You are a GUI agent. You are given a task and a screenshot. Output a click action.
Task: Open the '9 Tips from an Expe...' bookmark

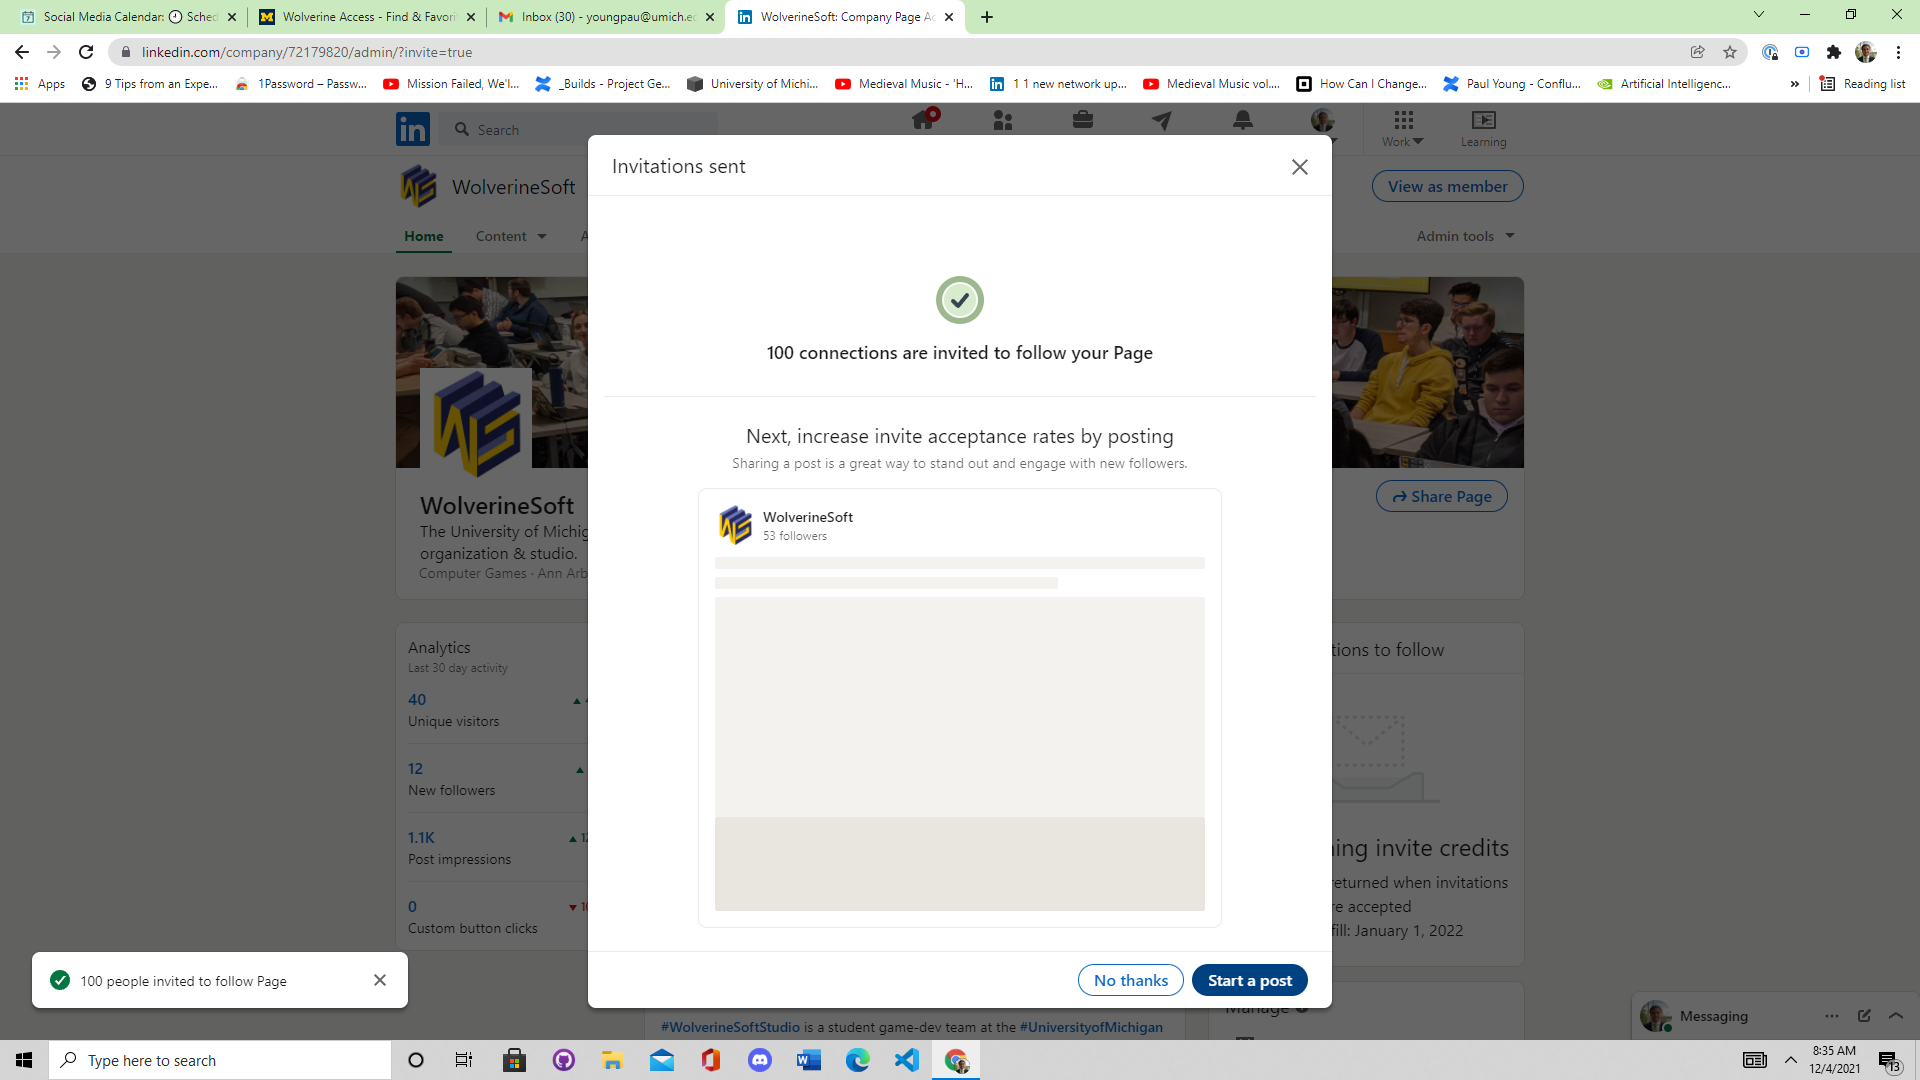pyautogui.click(x=150, y=84)
